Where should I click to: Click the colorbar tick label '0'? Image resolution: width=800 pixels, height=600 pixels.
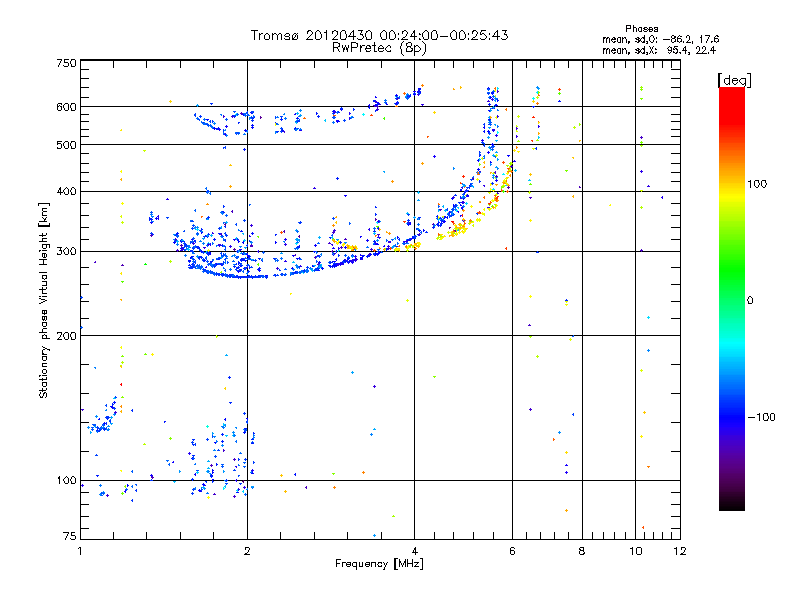750,300
